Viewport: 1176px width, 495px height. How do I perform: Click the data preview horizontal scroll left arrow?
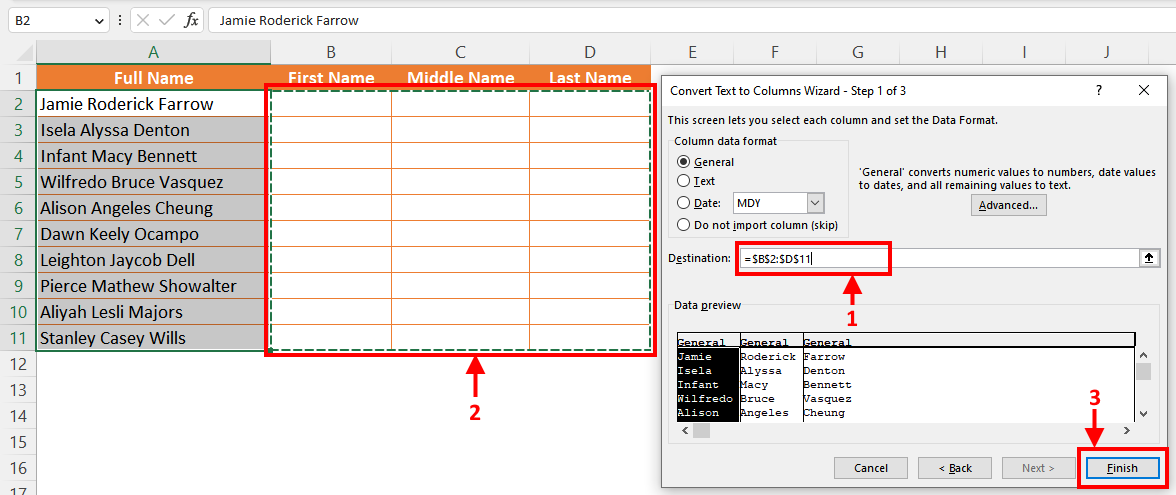[683, 430]
